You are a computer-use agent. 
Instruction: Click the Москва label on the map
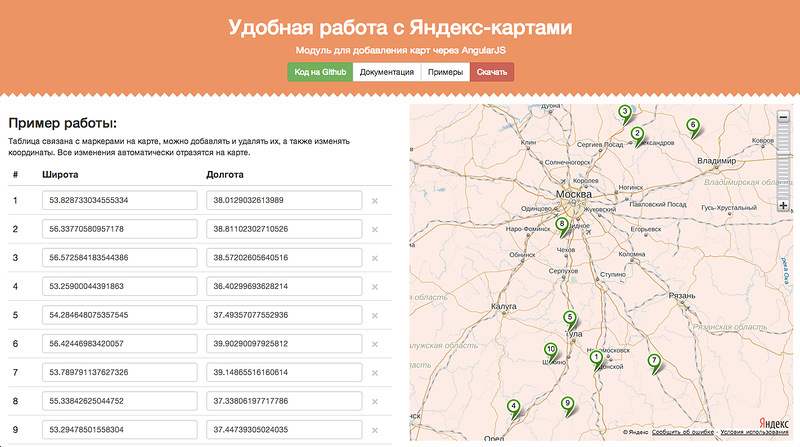[x=574, y=194]
